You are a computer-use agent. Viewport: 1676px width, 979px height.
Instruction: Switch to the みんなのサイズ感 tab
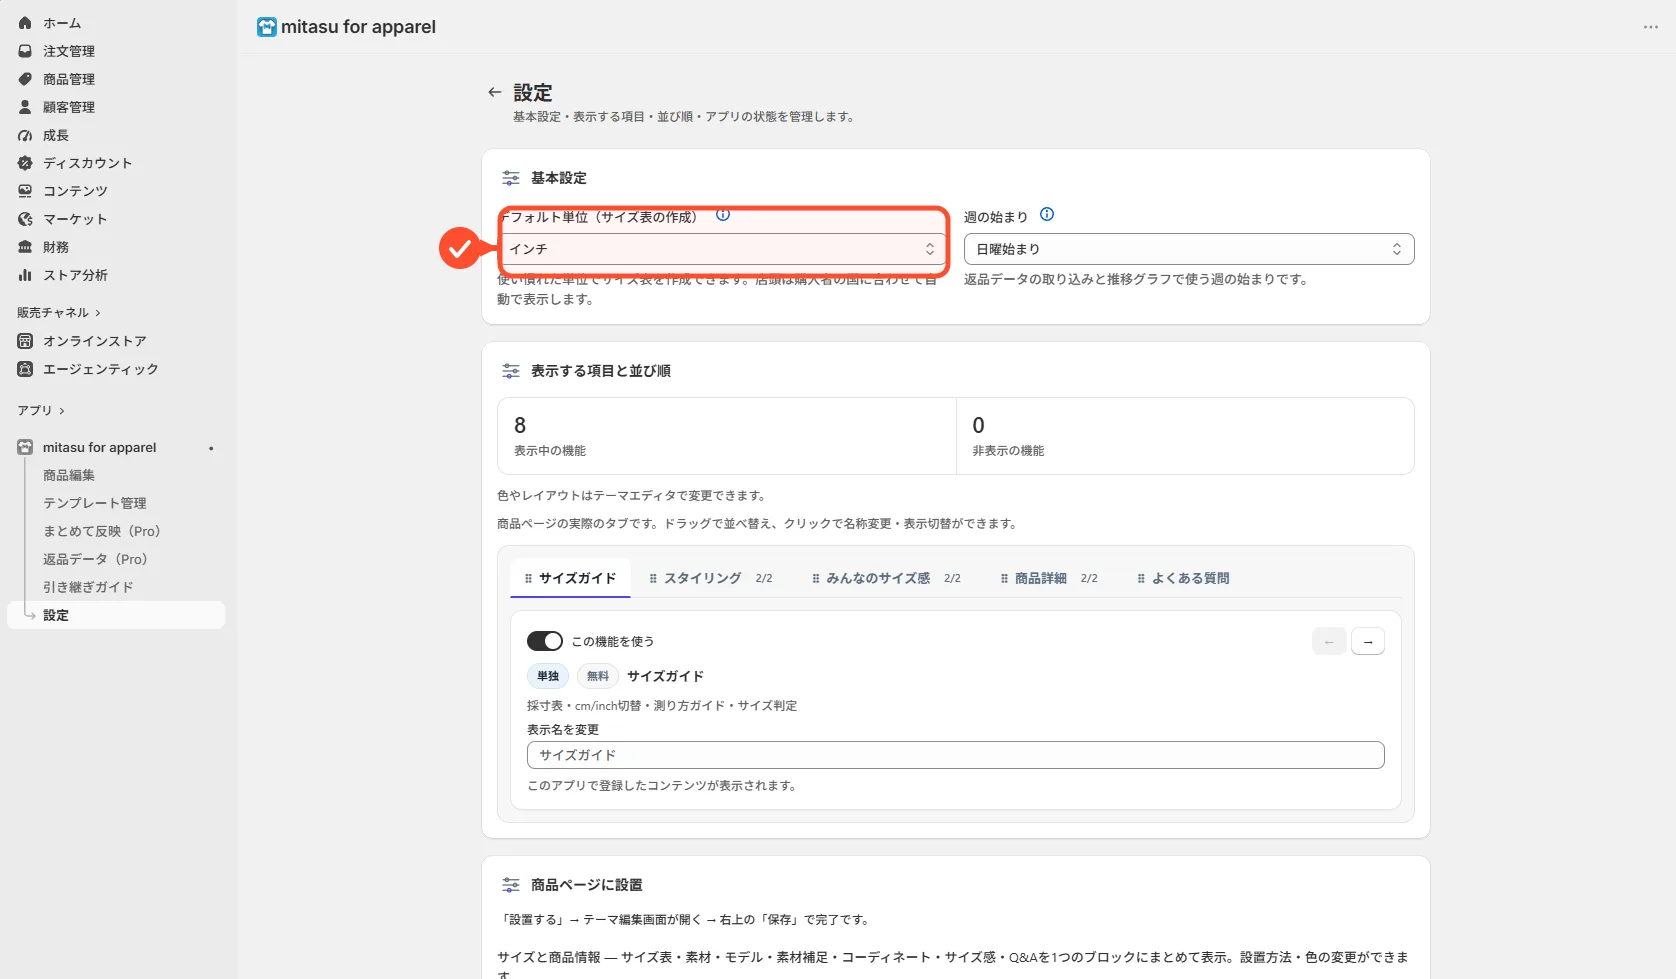(x=885, y=578)
